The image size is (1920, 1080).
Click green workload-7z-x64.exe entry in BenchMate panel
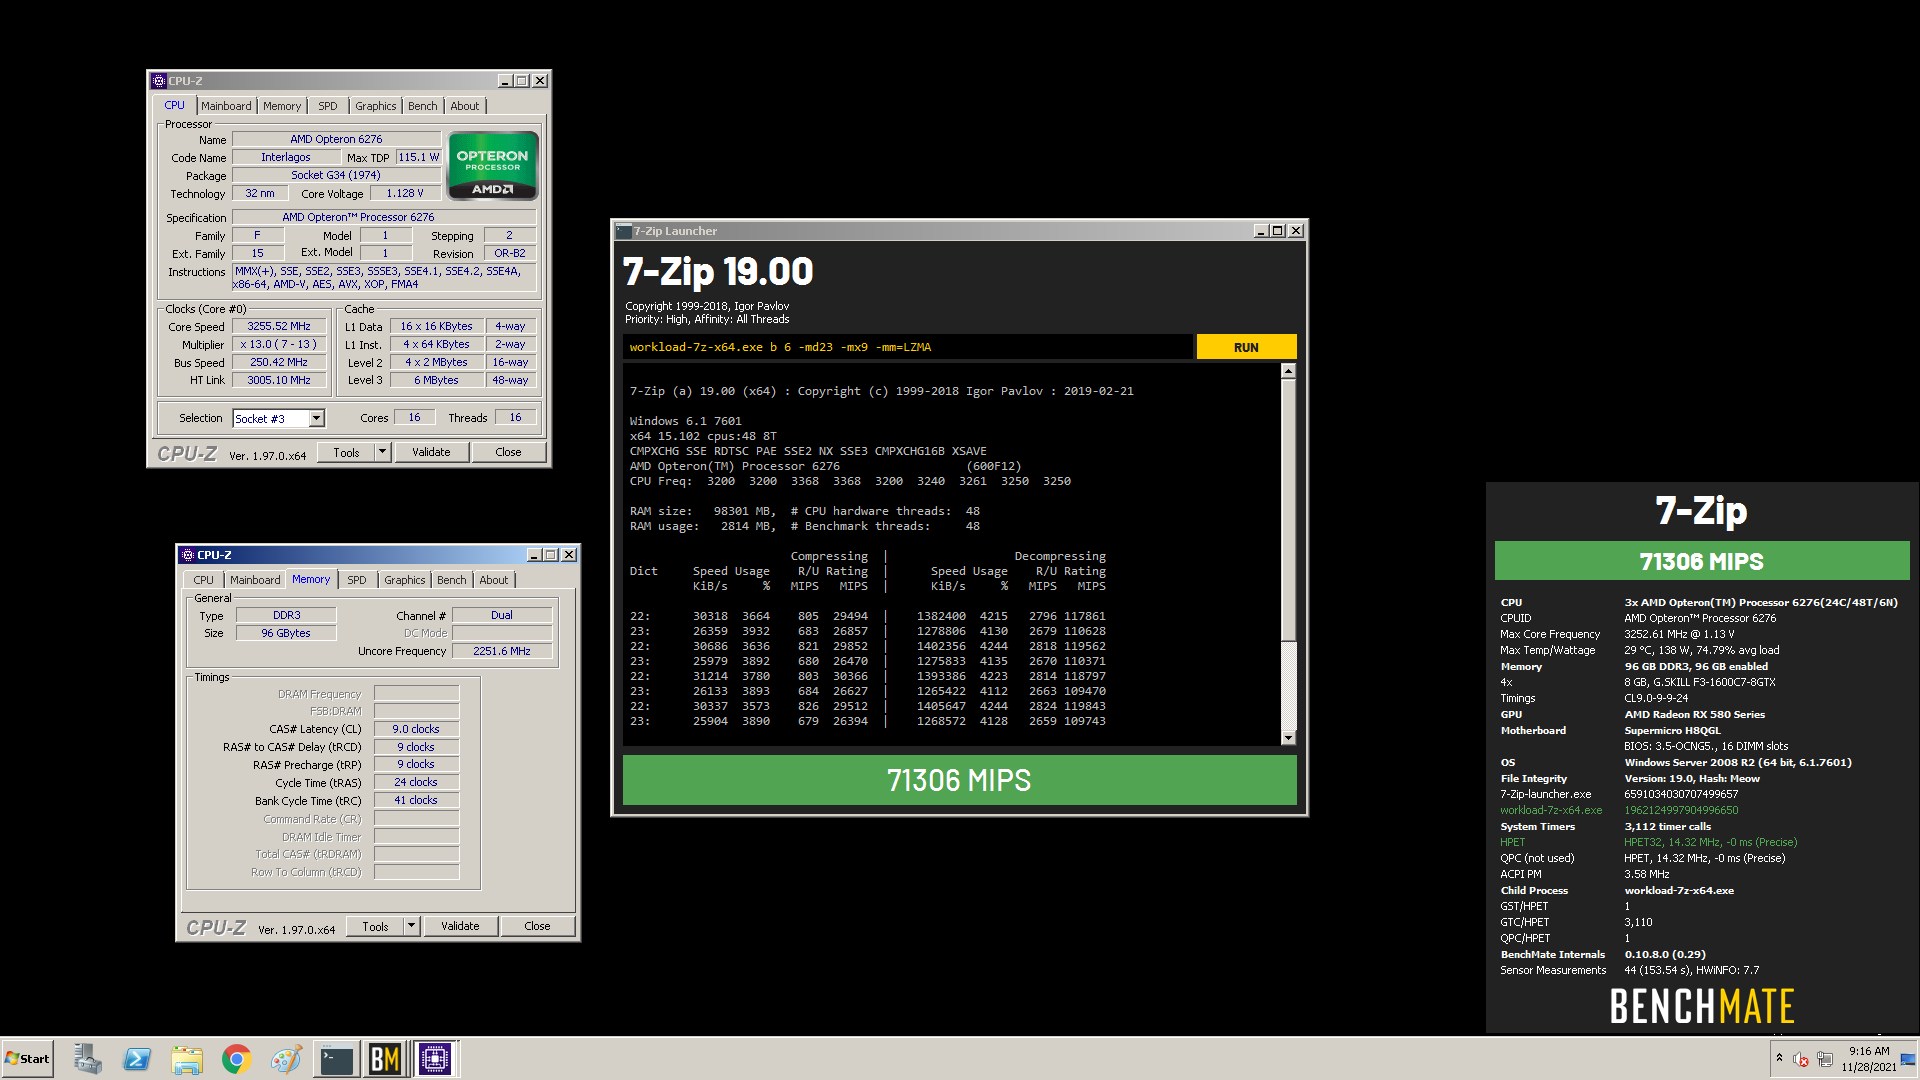[x=1550, y=810]
